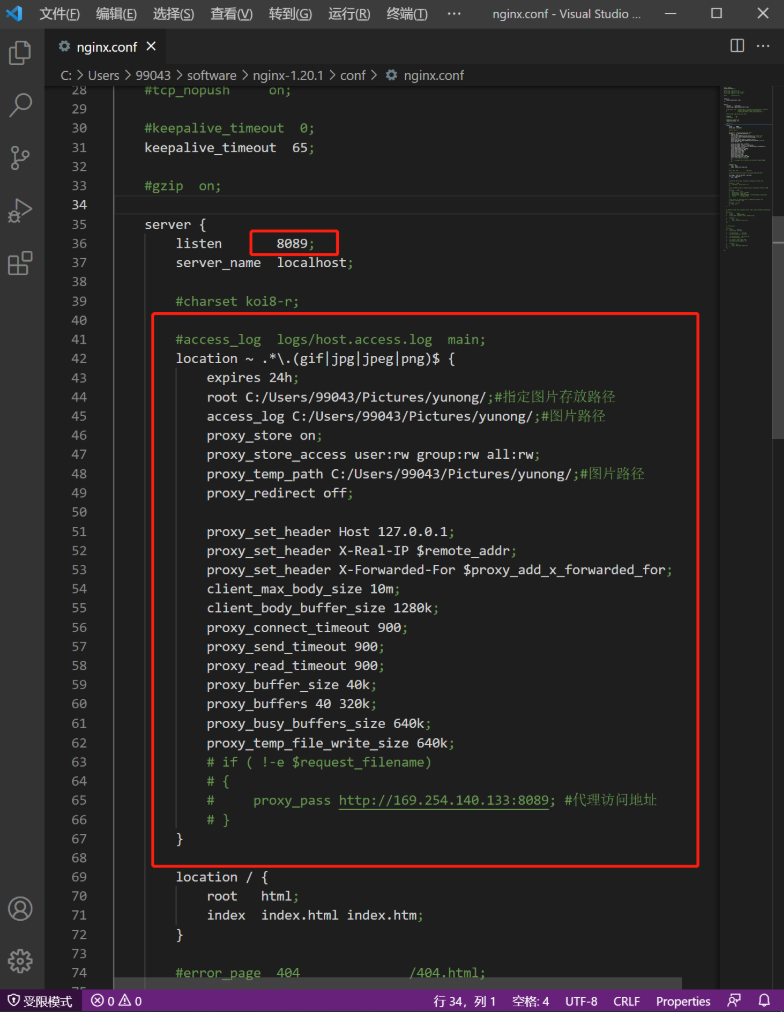Viewport: 784px width, 1013px height.
Task: Open editor more actions ellipsis
Action: pos(763,46)
